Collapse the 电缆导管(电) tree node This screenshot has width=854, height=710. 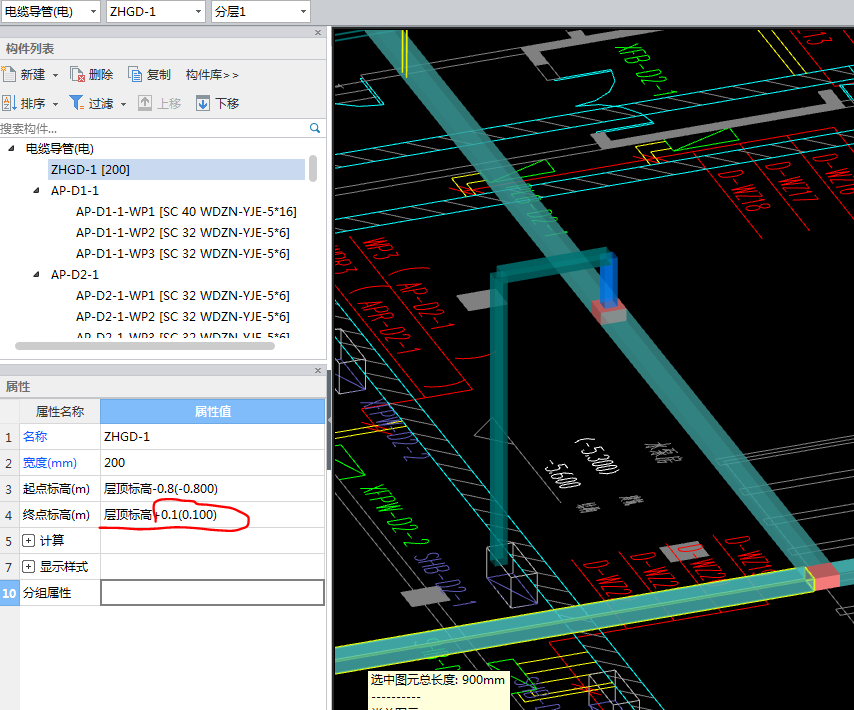pos(11,148)
